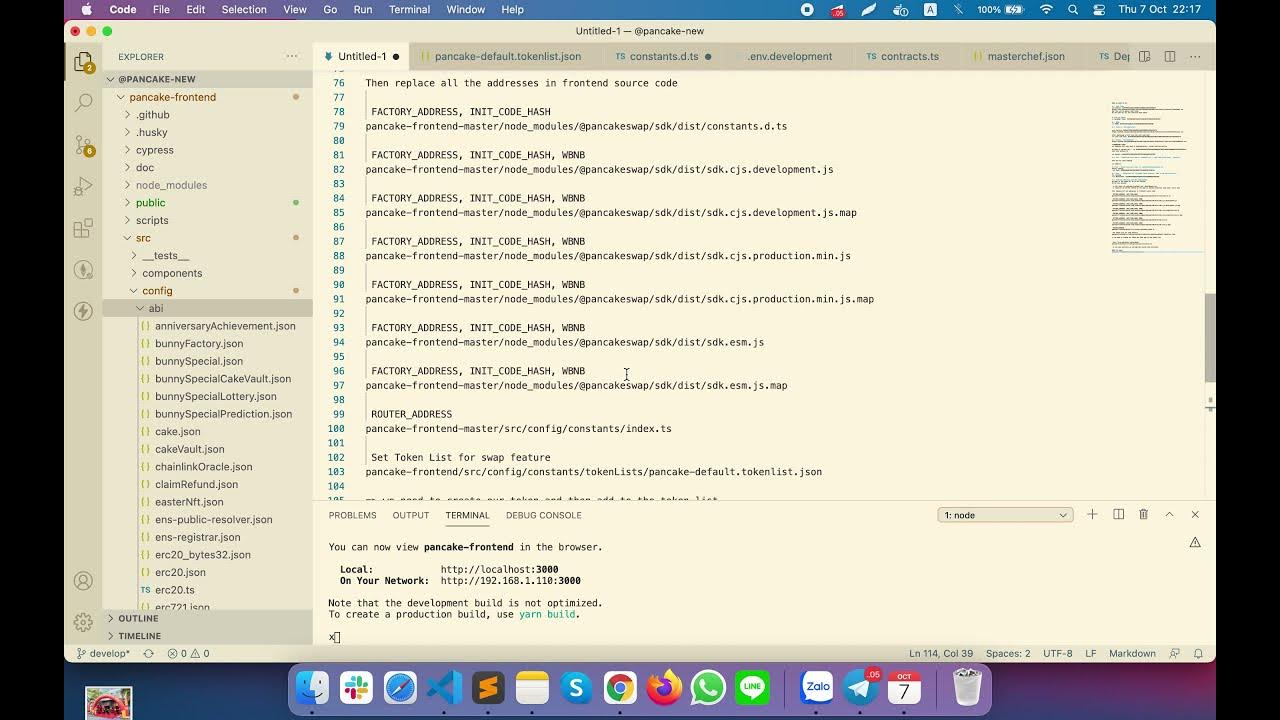Add a new terminal with plus icon

(1092, 514)
